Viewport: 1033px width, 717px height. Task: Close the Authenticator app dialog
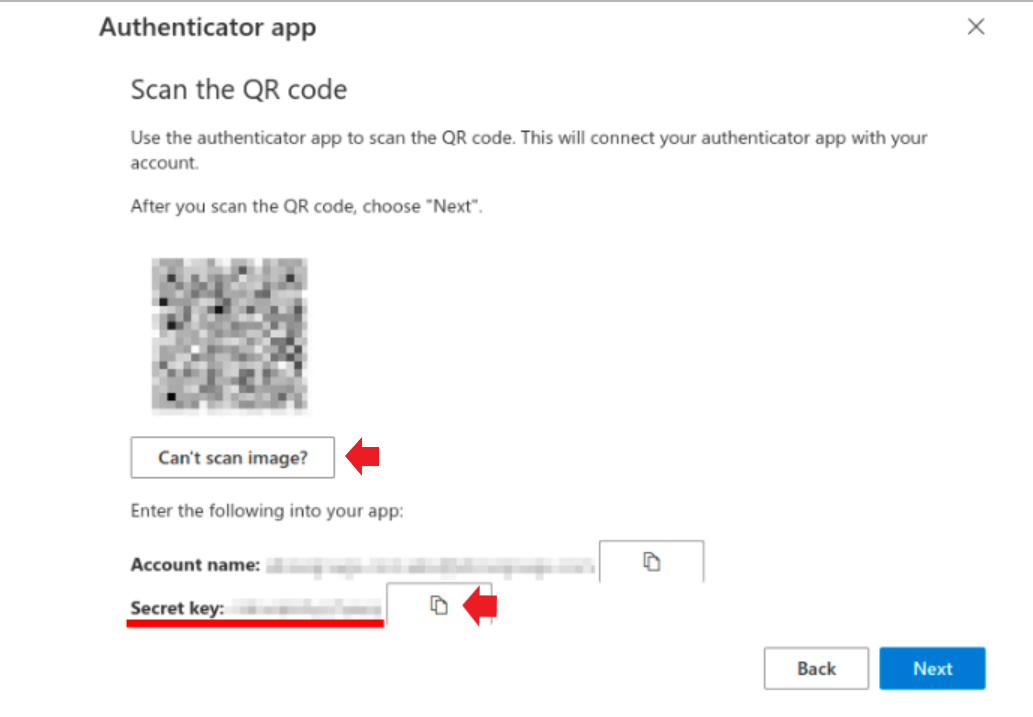(976, 26)
